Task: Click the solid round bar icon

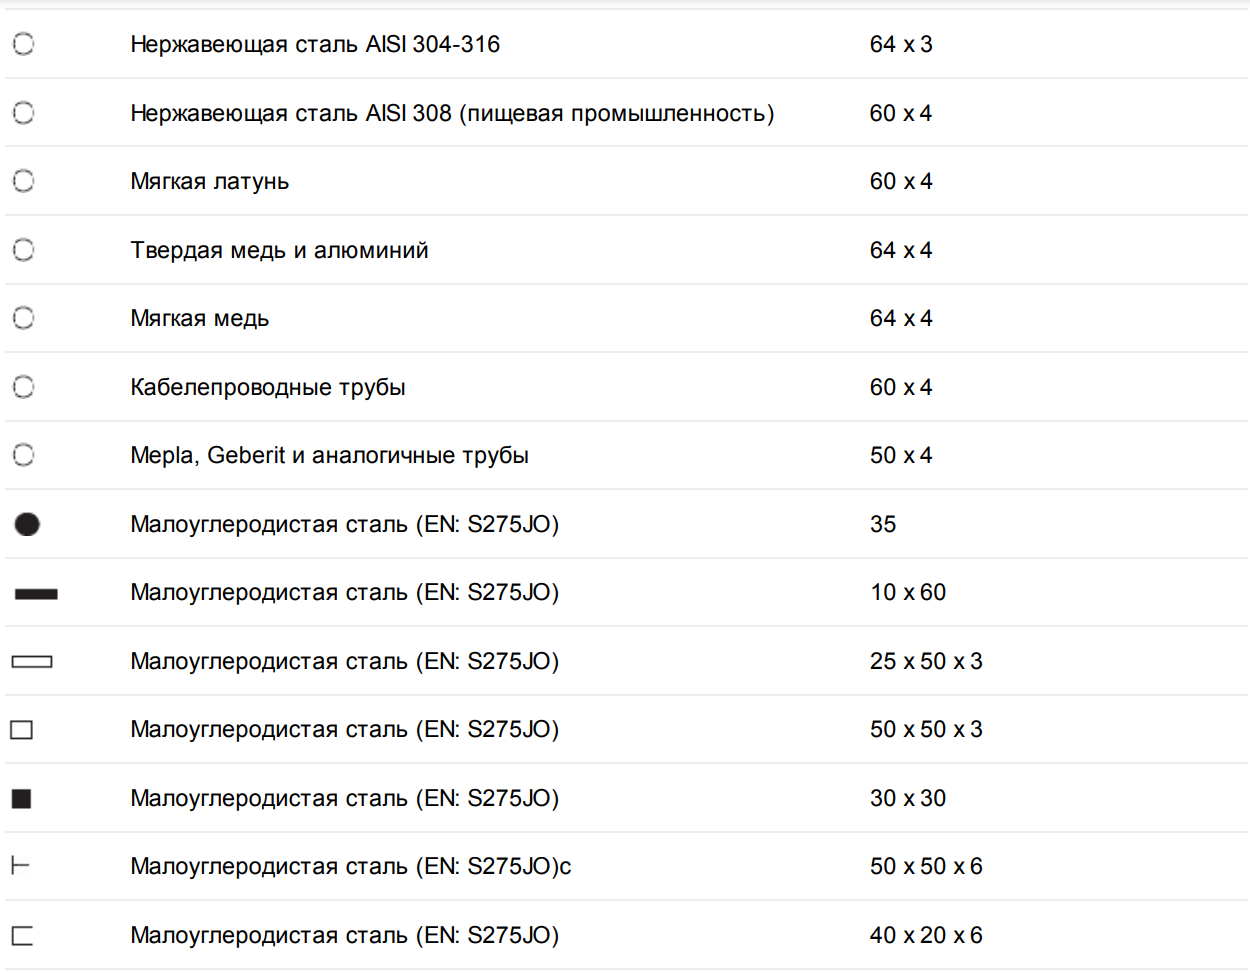Action: [x=27, y=524]
